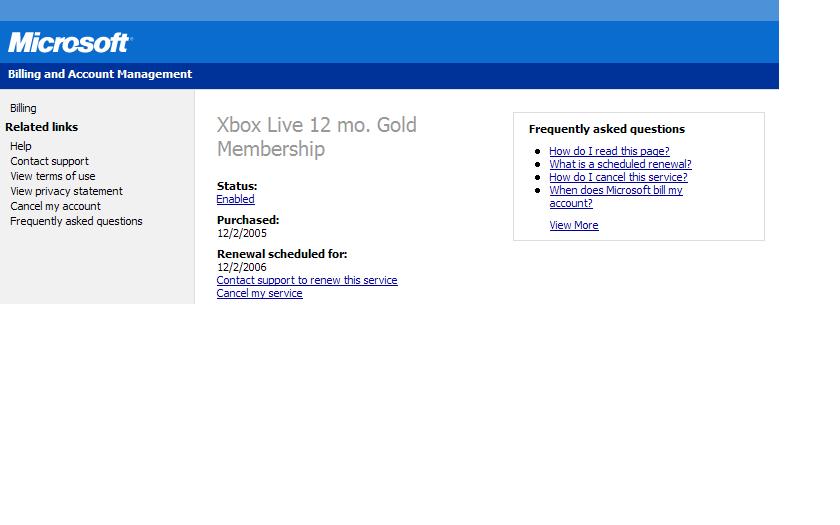
Task: Open sidebar Frequently asked questions link
Action: pyautogui.click(x=76, y=221)
